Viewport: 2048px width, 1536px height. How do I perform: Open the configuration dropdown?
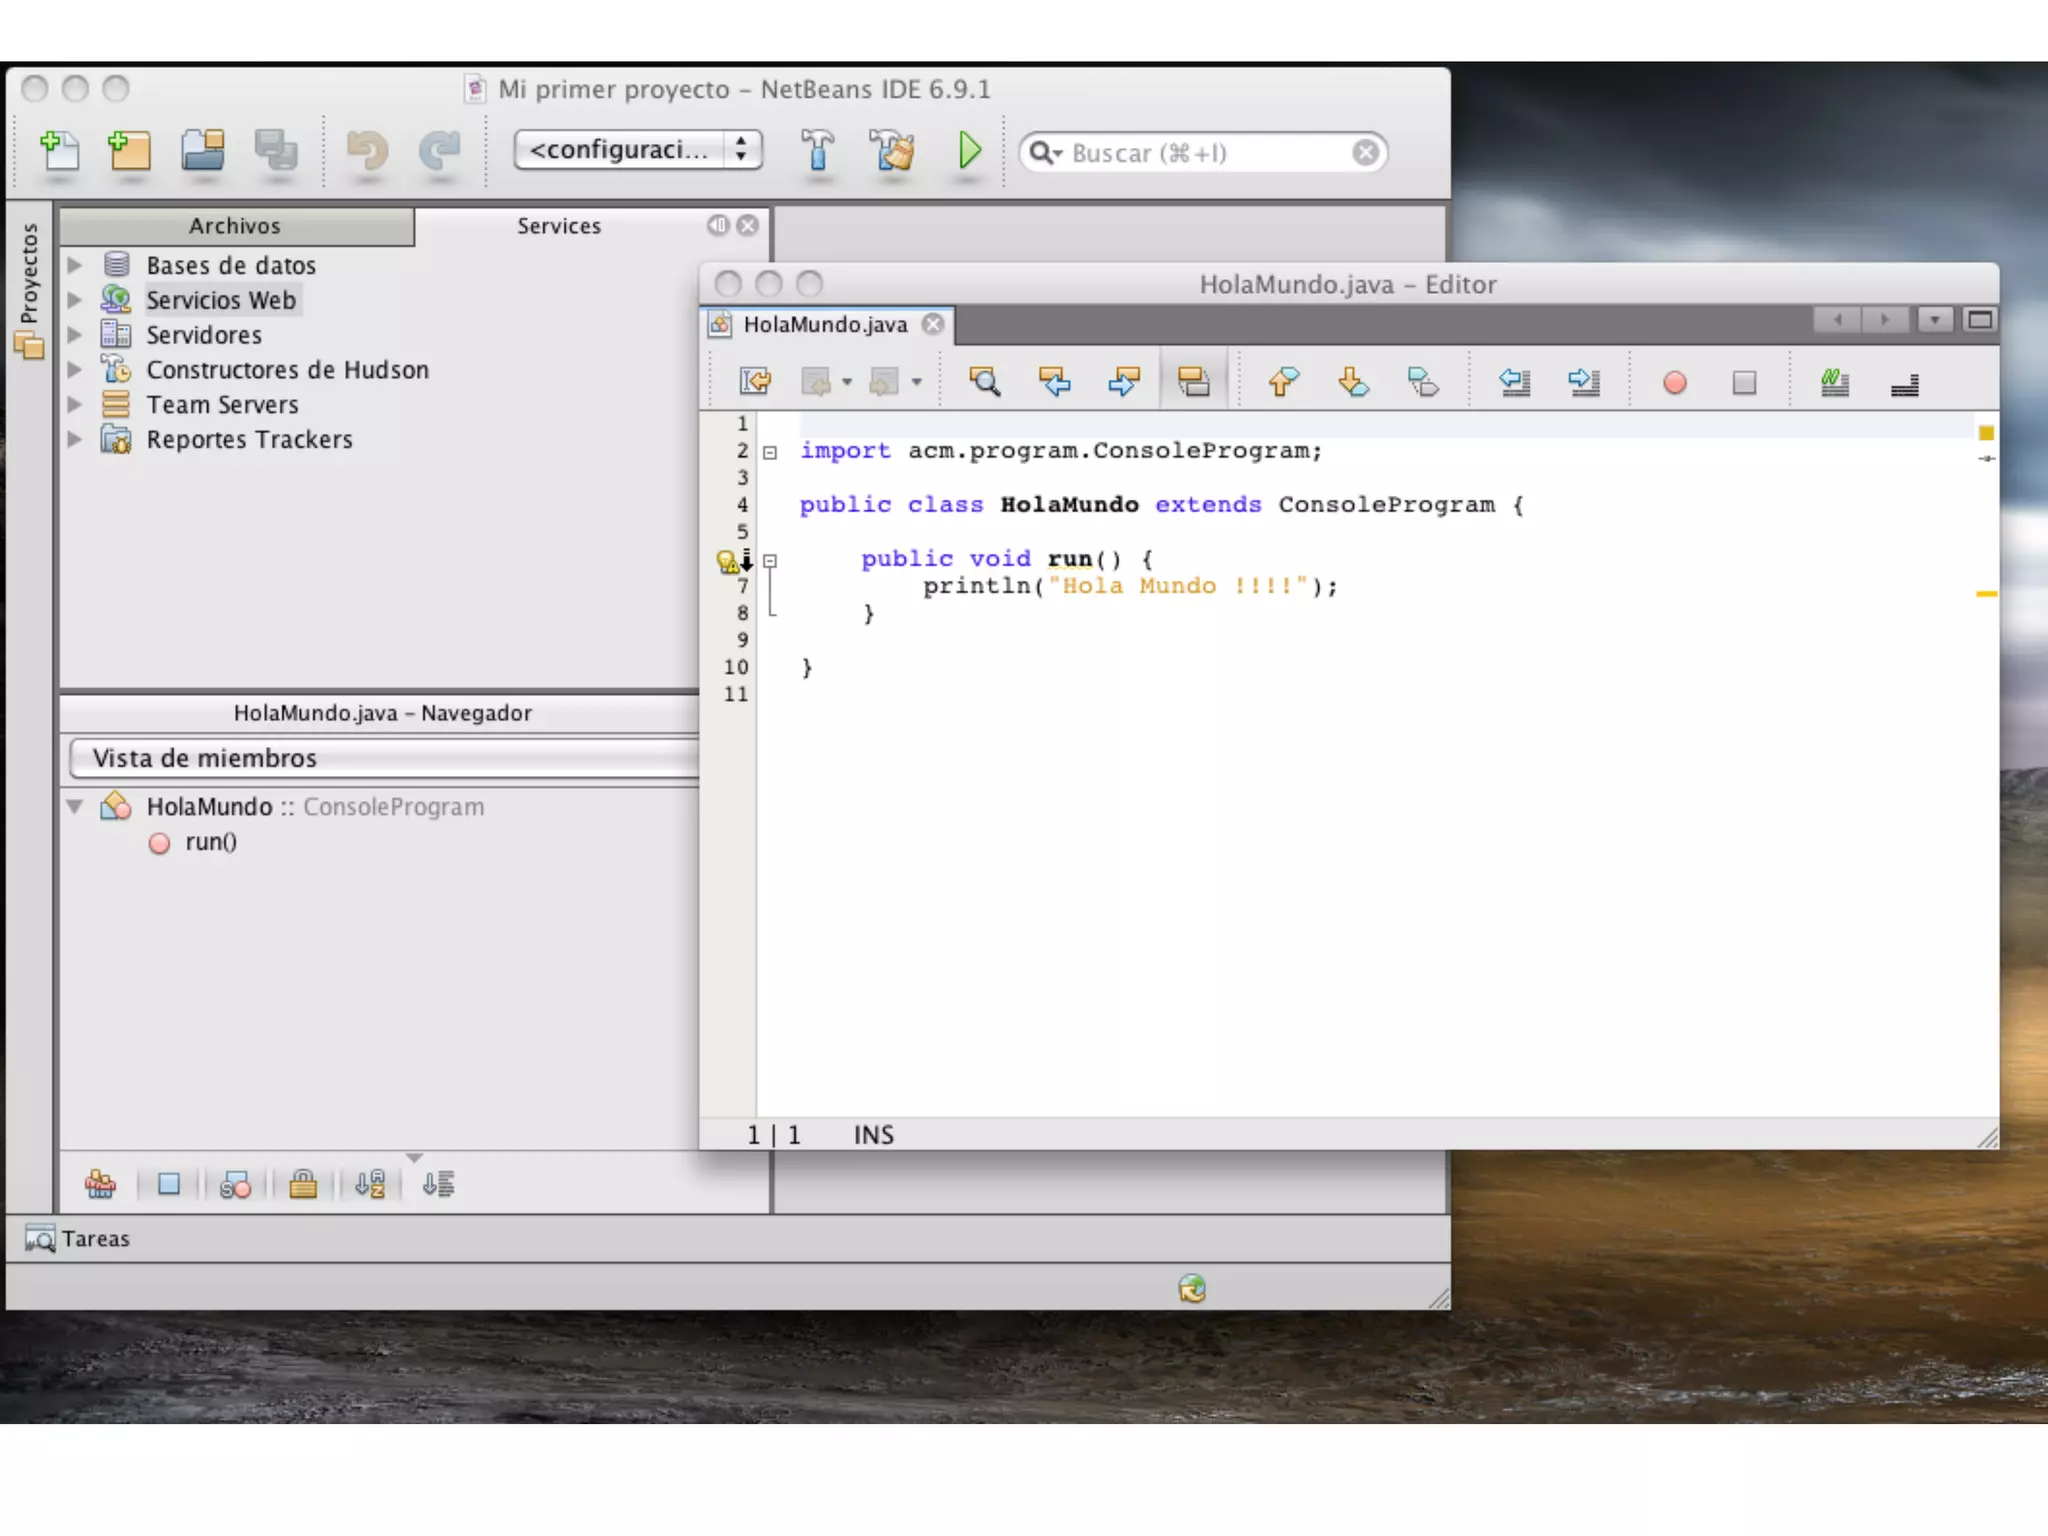tap(638, 150)
